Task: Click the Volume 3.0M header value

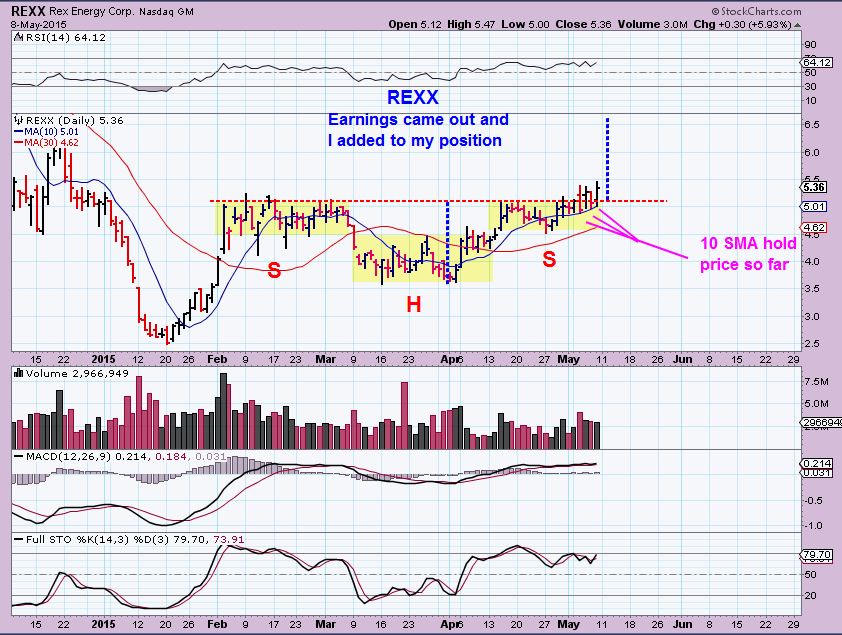Action: (652, 24)
